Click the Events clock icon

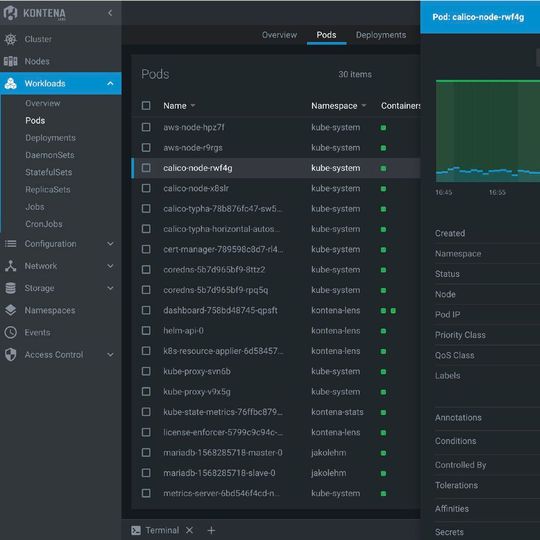tap(10, 332)
